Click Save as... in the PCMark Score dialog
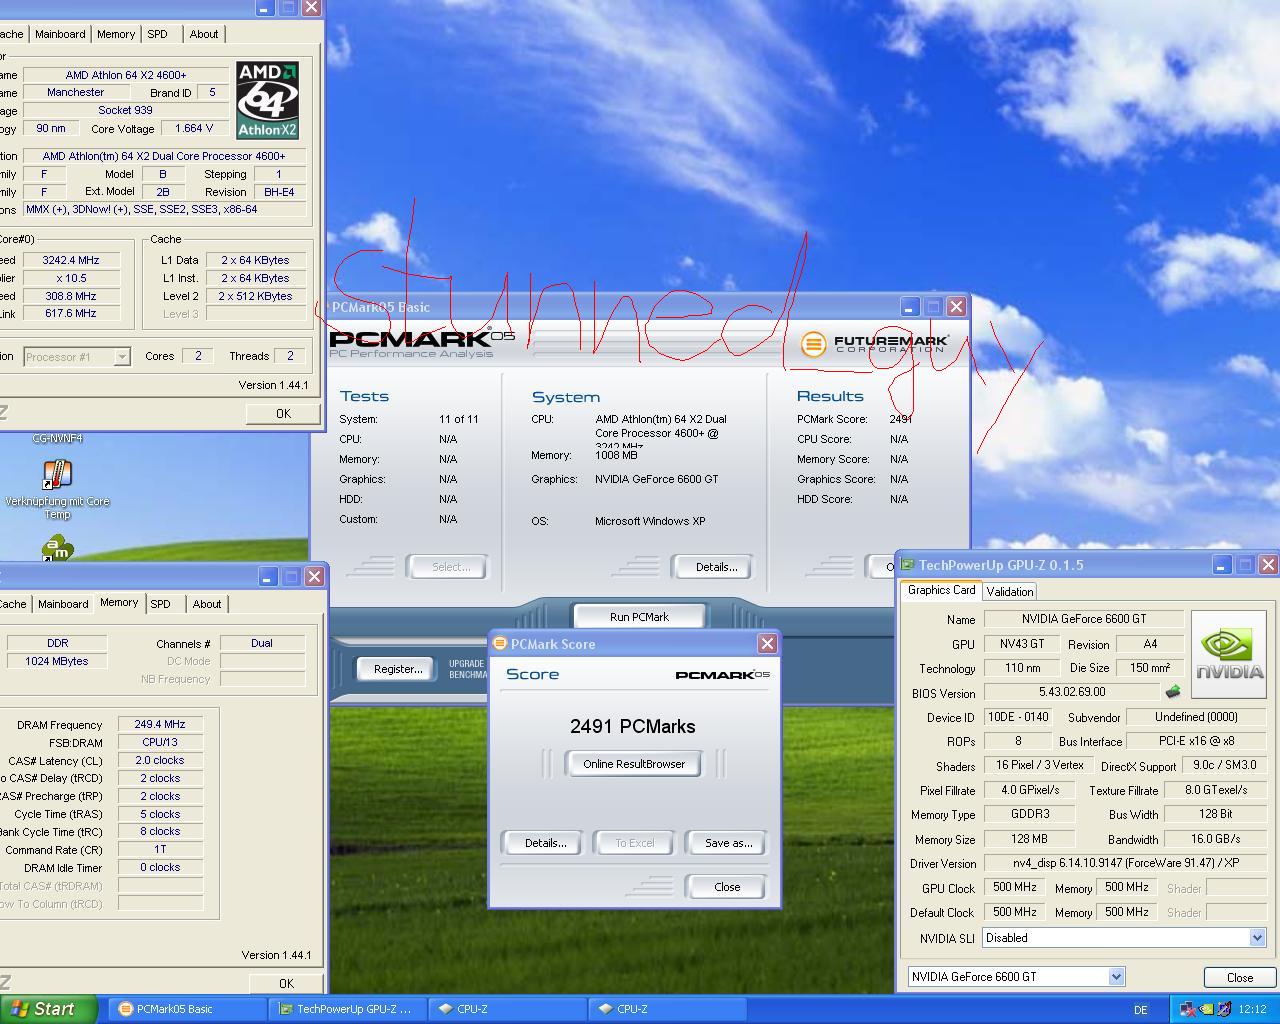This screenshot has height=1024, width=1280. pos(728,843)
